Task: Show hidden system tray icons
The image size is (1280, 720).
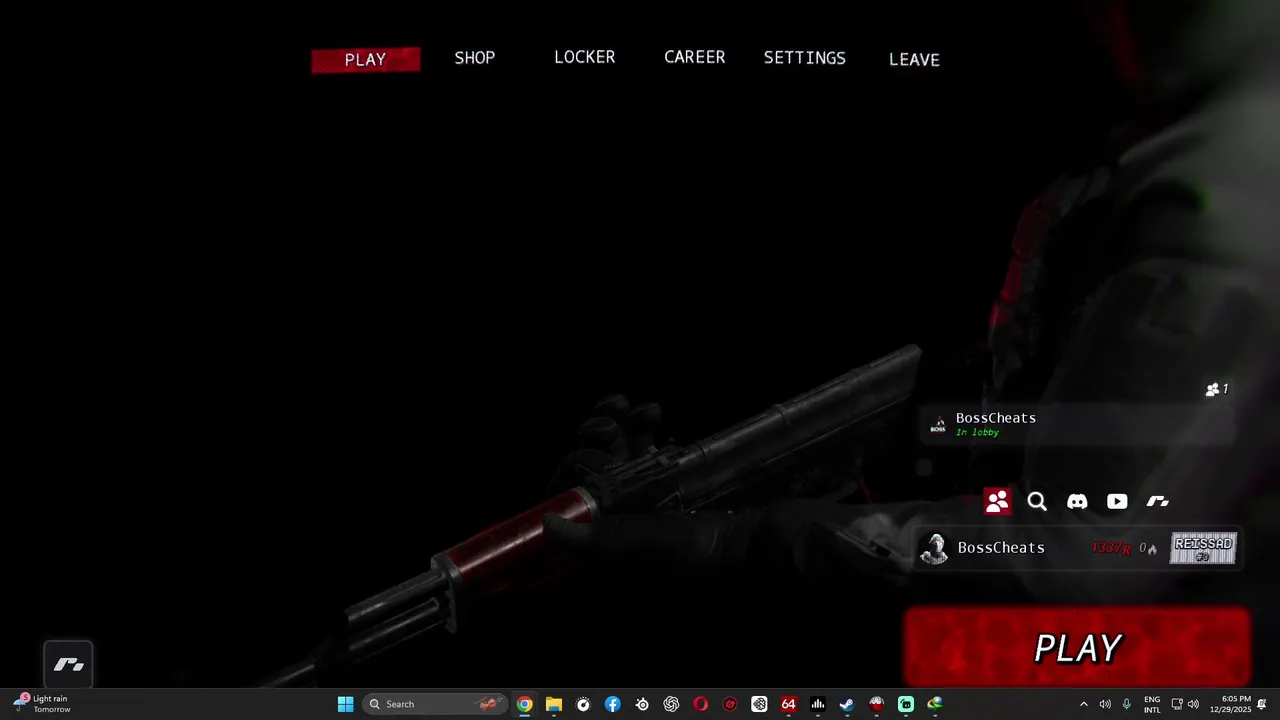Action: [x=1083, y=704]
